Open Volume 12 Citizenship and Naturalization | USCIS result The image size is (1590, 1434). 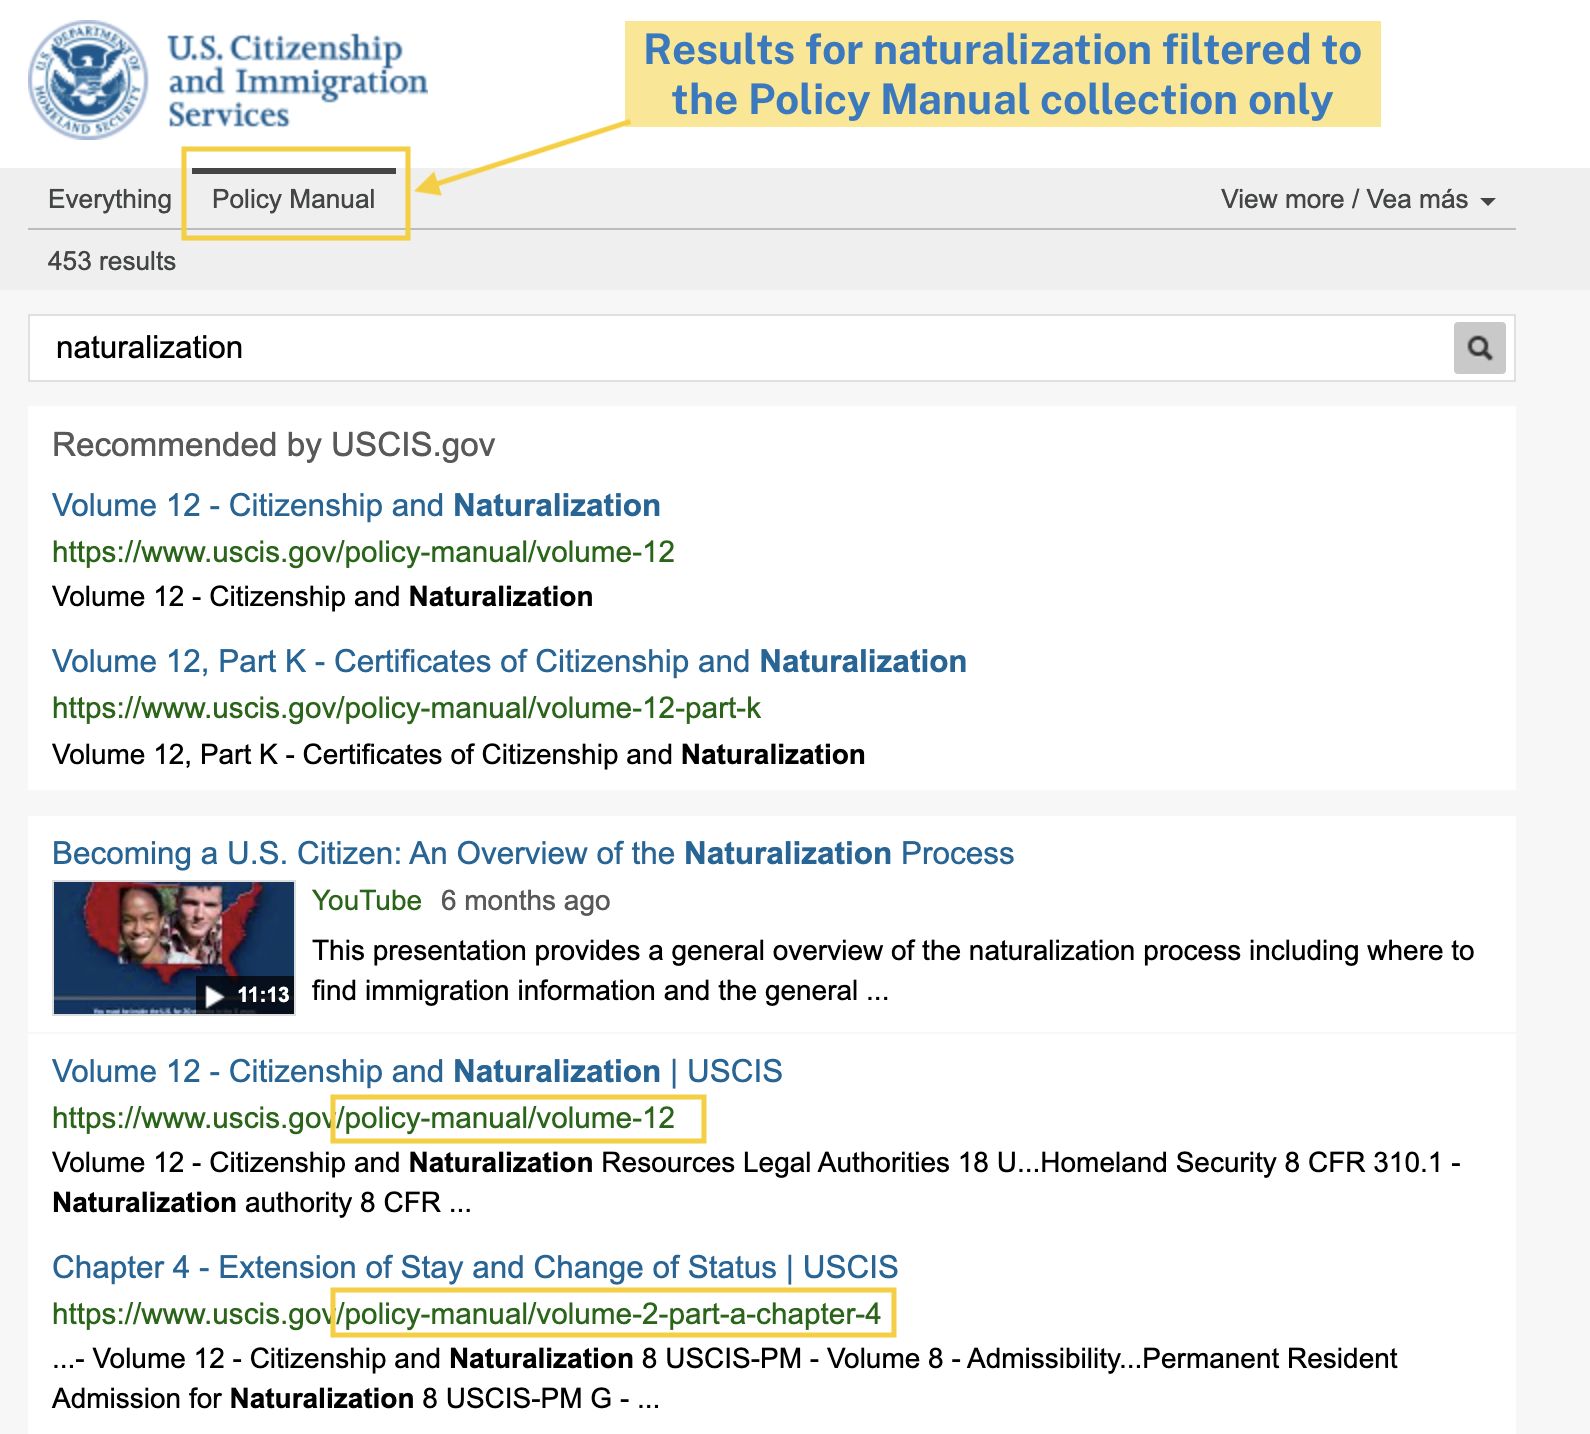[417, 1071]
